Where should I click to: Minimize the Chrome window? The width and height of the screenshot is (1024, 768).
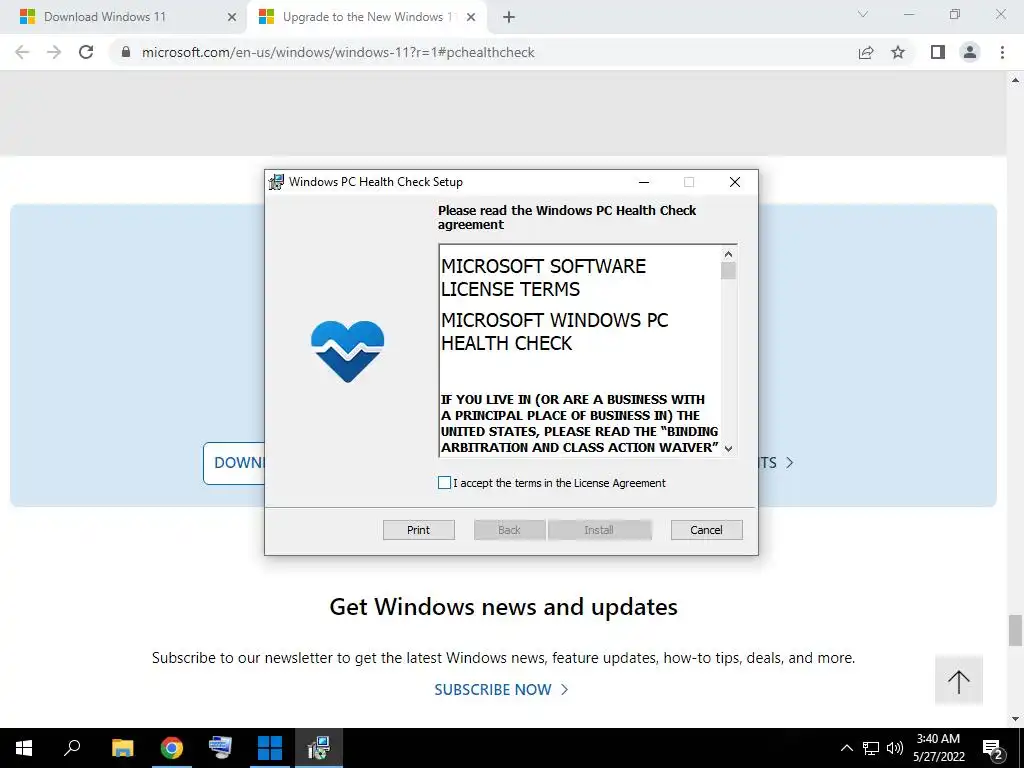pyautogui.click(x=909, y=14)
